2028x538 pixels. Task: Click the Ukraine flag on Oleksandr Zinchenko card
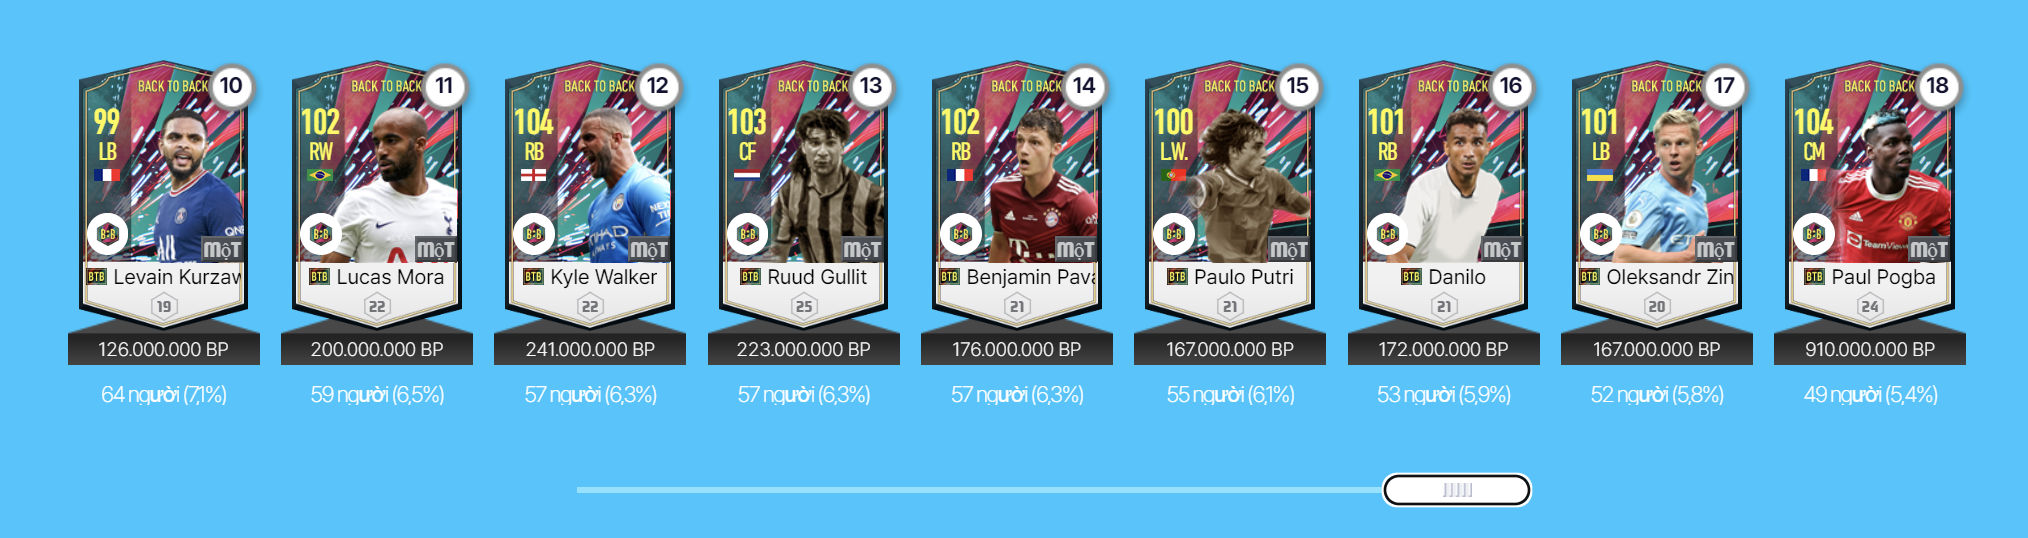1600,175
